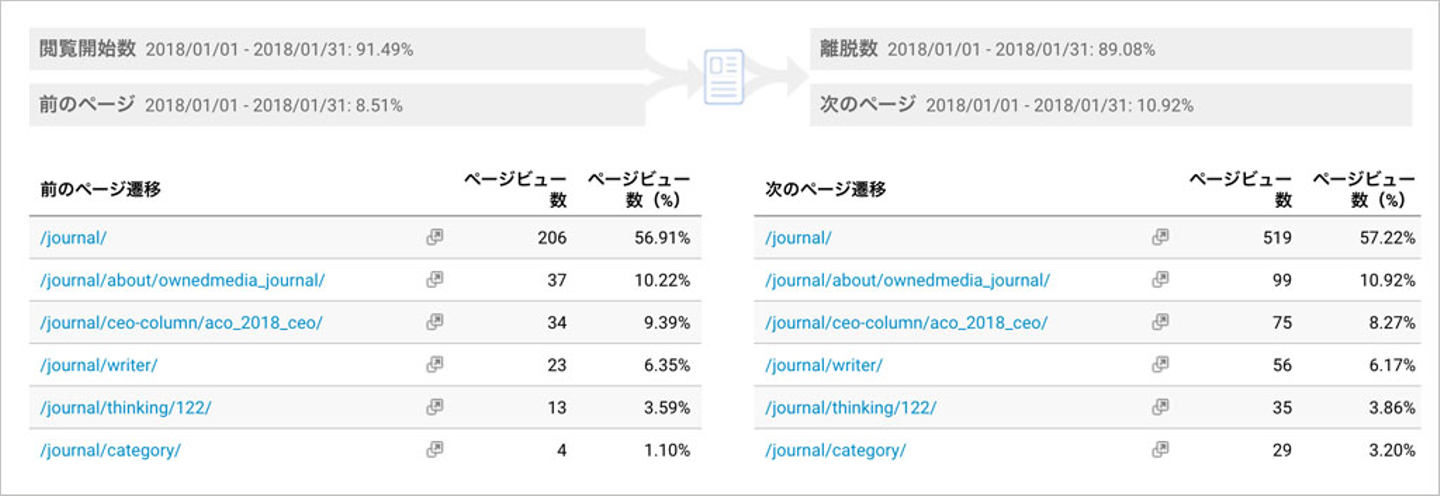Click pop-out icon beside next-page /journal/writer/

1160,365
